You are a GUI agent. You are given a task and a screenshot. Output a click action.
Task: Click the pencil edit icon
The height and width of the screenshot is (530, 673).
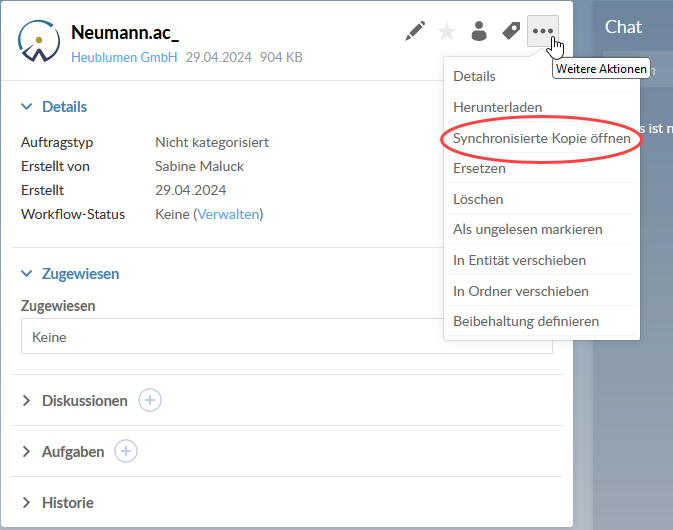415,31
